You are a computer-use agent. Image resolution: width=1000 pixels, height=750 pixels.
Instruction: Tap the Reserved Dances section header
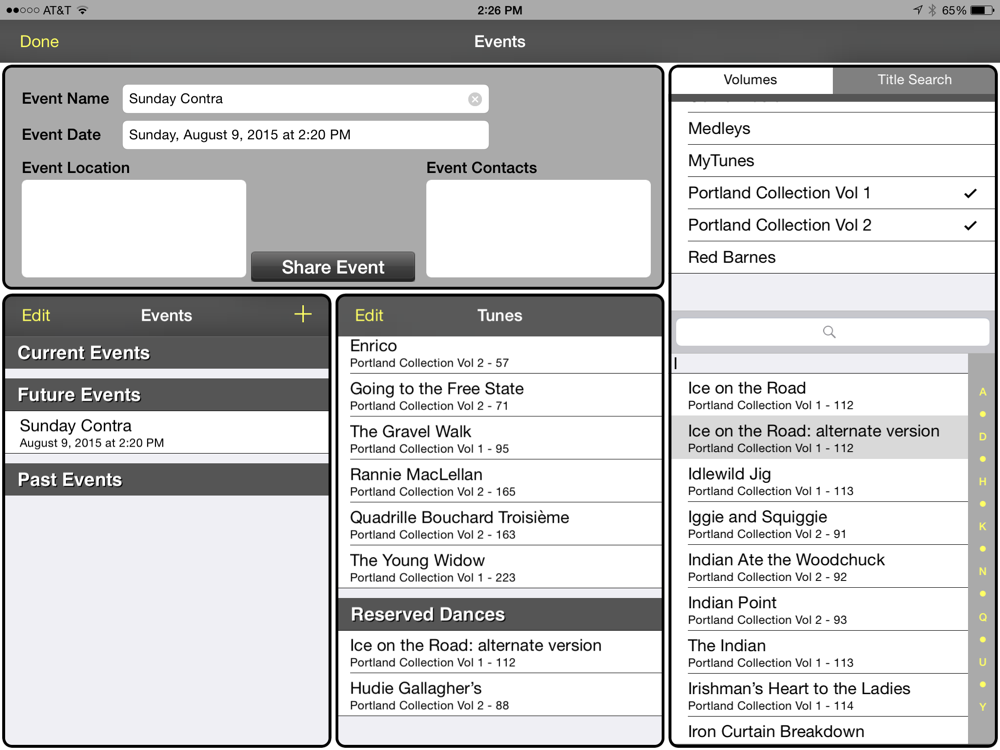[x=500, y=614]
